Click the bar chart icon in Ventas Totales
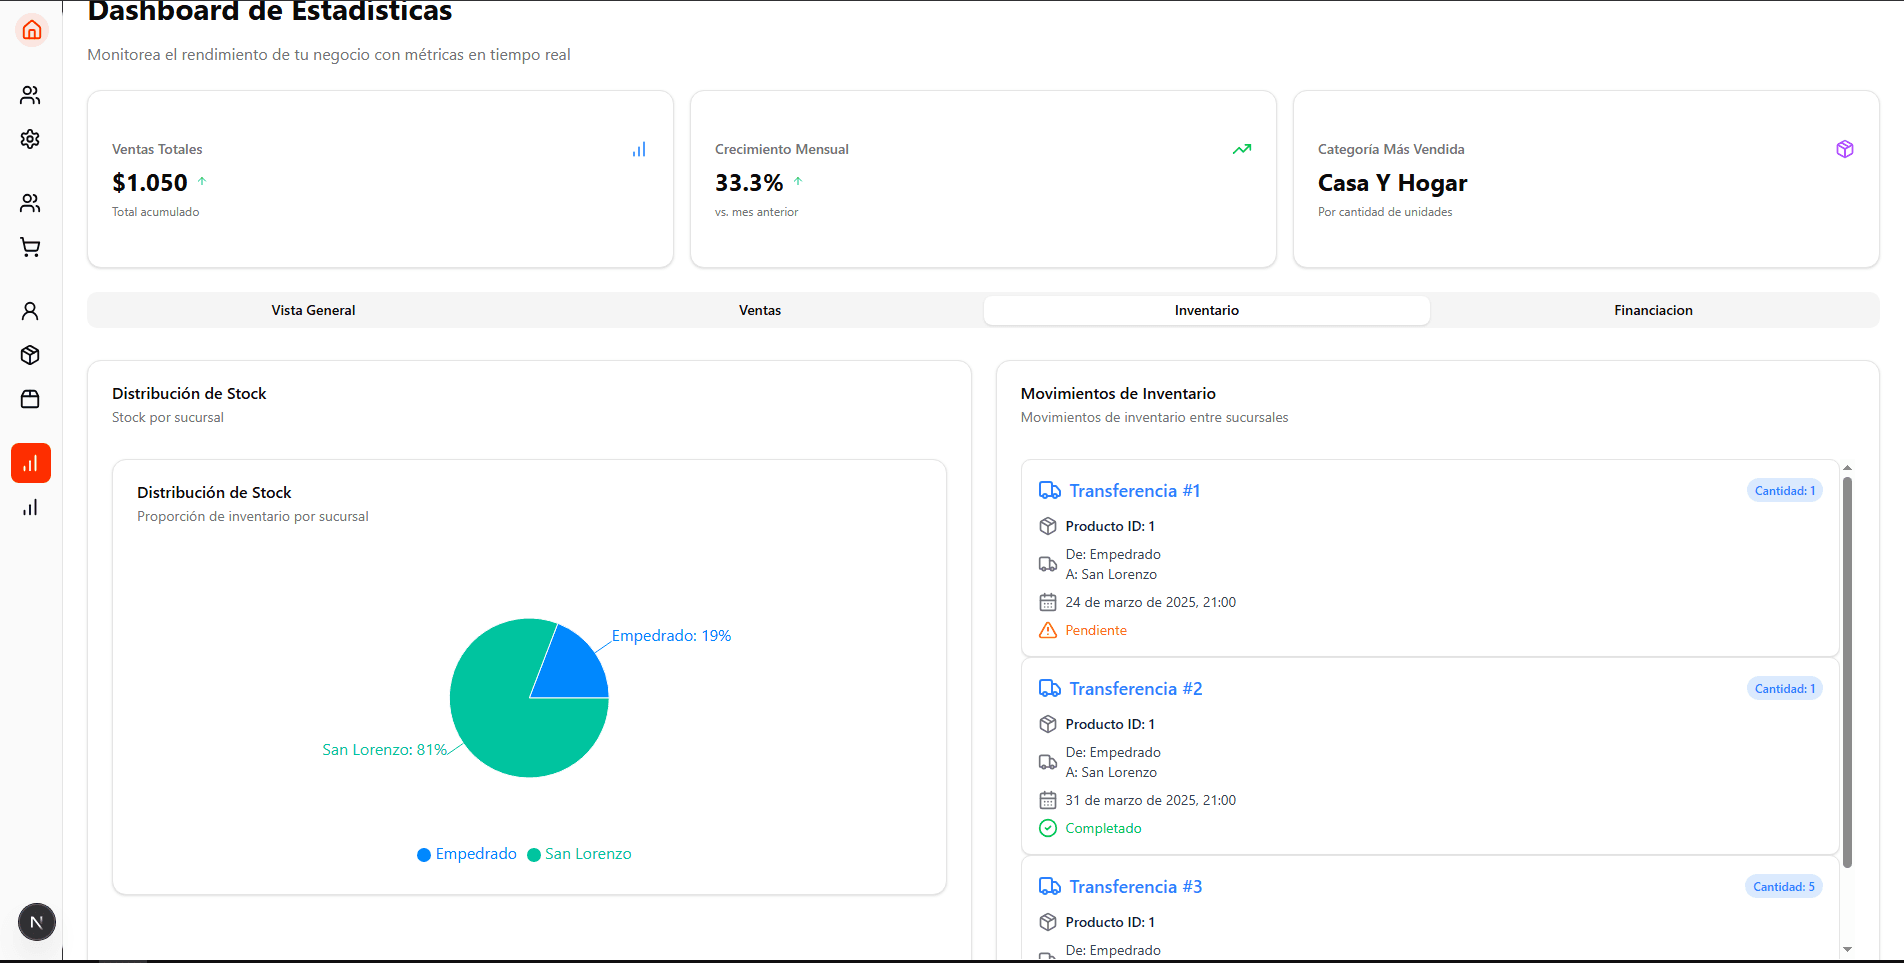1904x963 pixels. point(639,149)
